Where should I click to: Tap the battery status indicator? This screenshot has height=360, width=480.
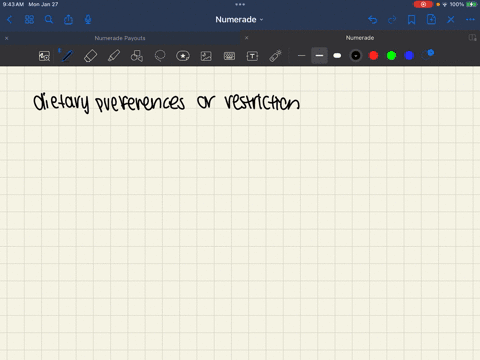tap(472, 4)
